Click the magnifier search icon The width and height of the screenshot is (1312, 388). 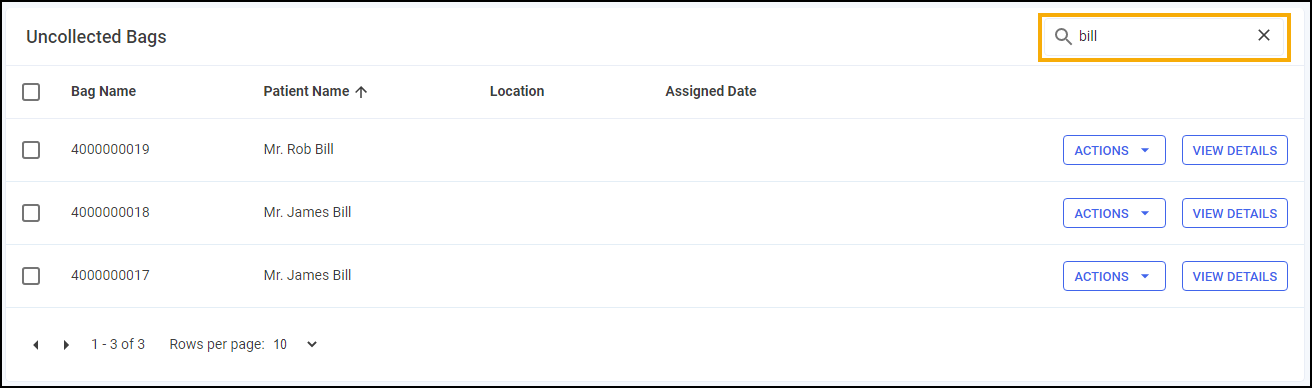(1063, 37)
